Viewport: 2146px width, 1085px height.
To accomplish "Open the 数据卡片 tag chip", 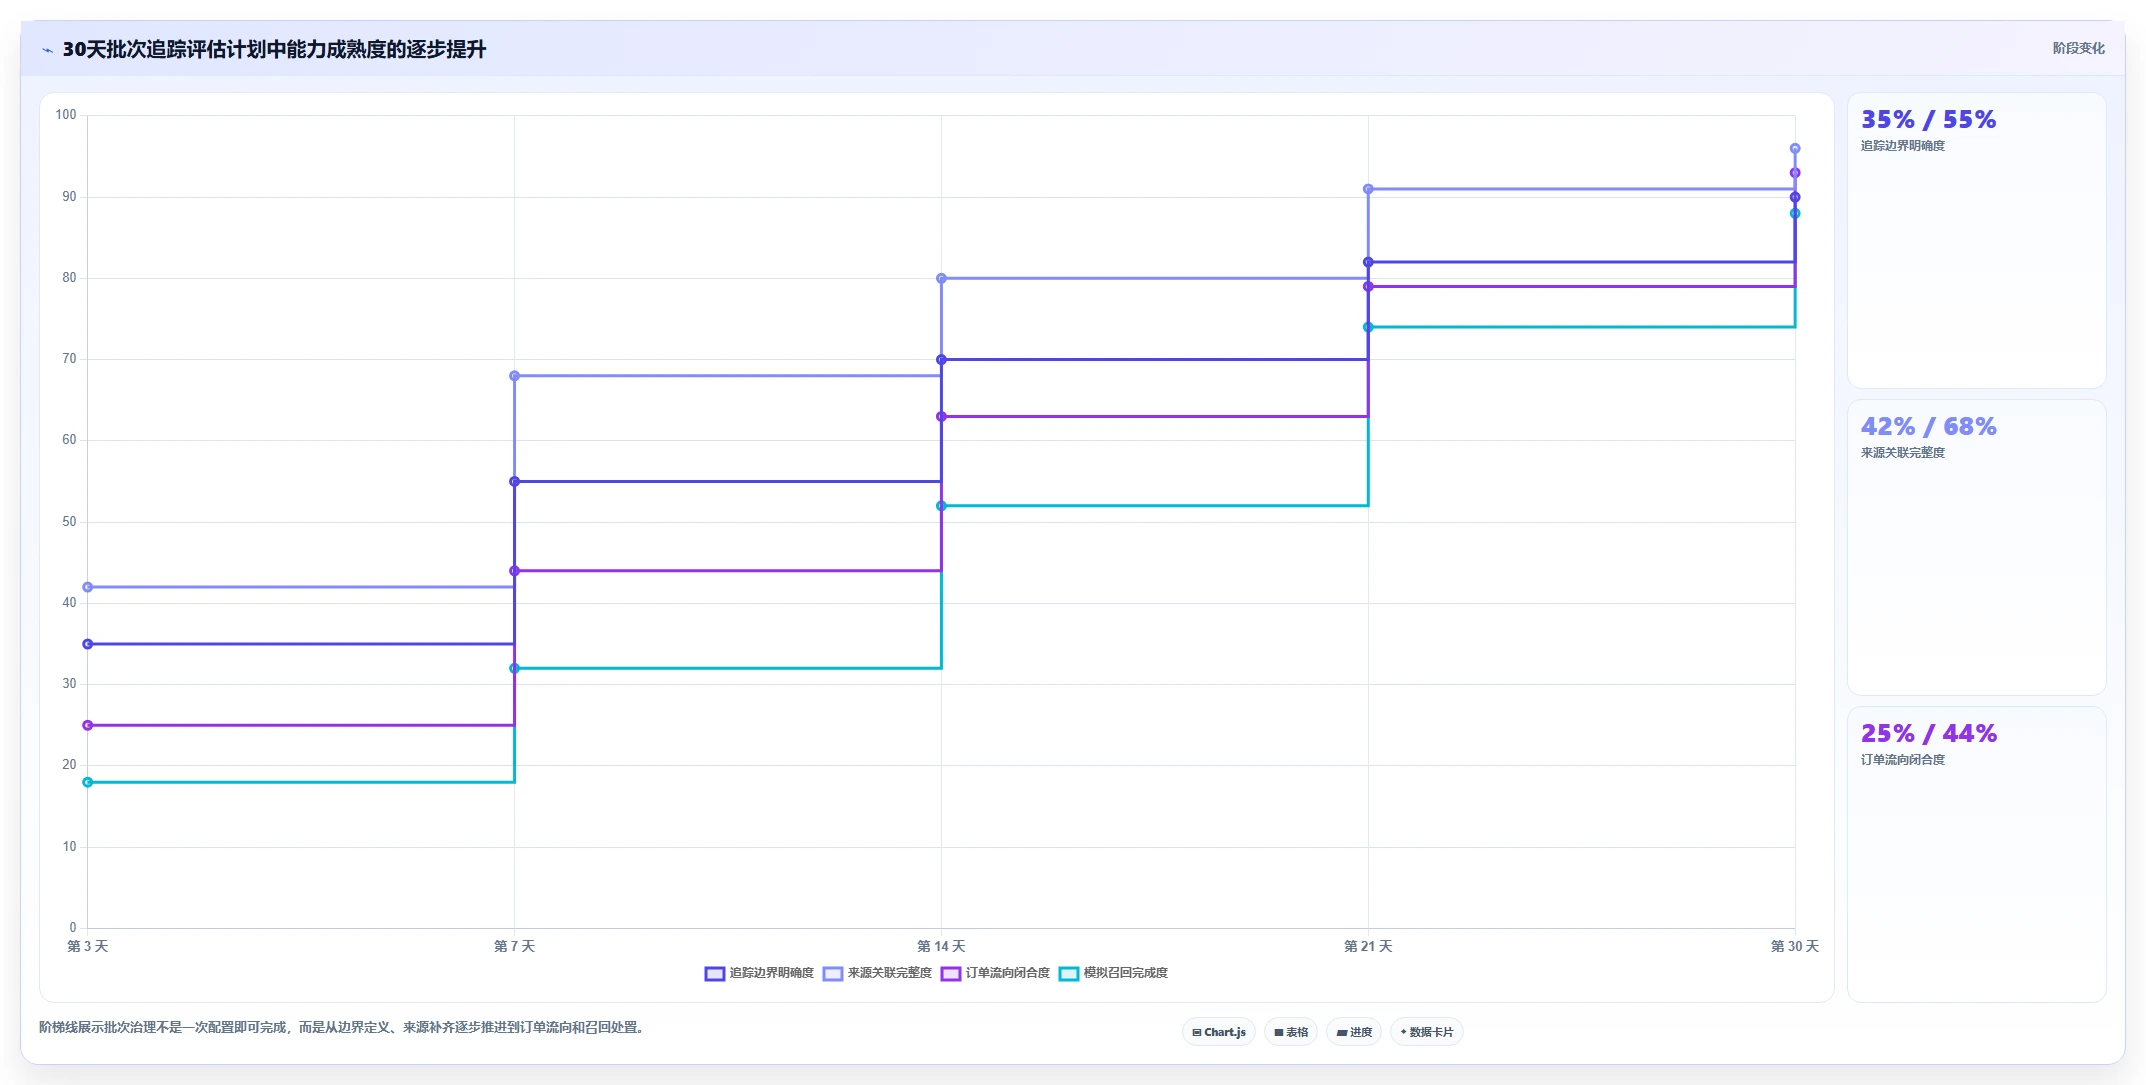I will pyautogui.click(x=1427, y=1032).
